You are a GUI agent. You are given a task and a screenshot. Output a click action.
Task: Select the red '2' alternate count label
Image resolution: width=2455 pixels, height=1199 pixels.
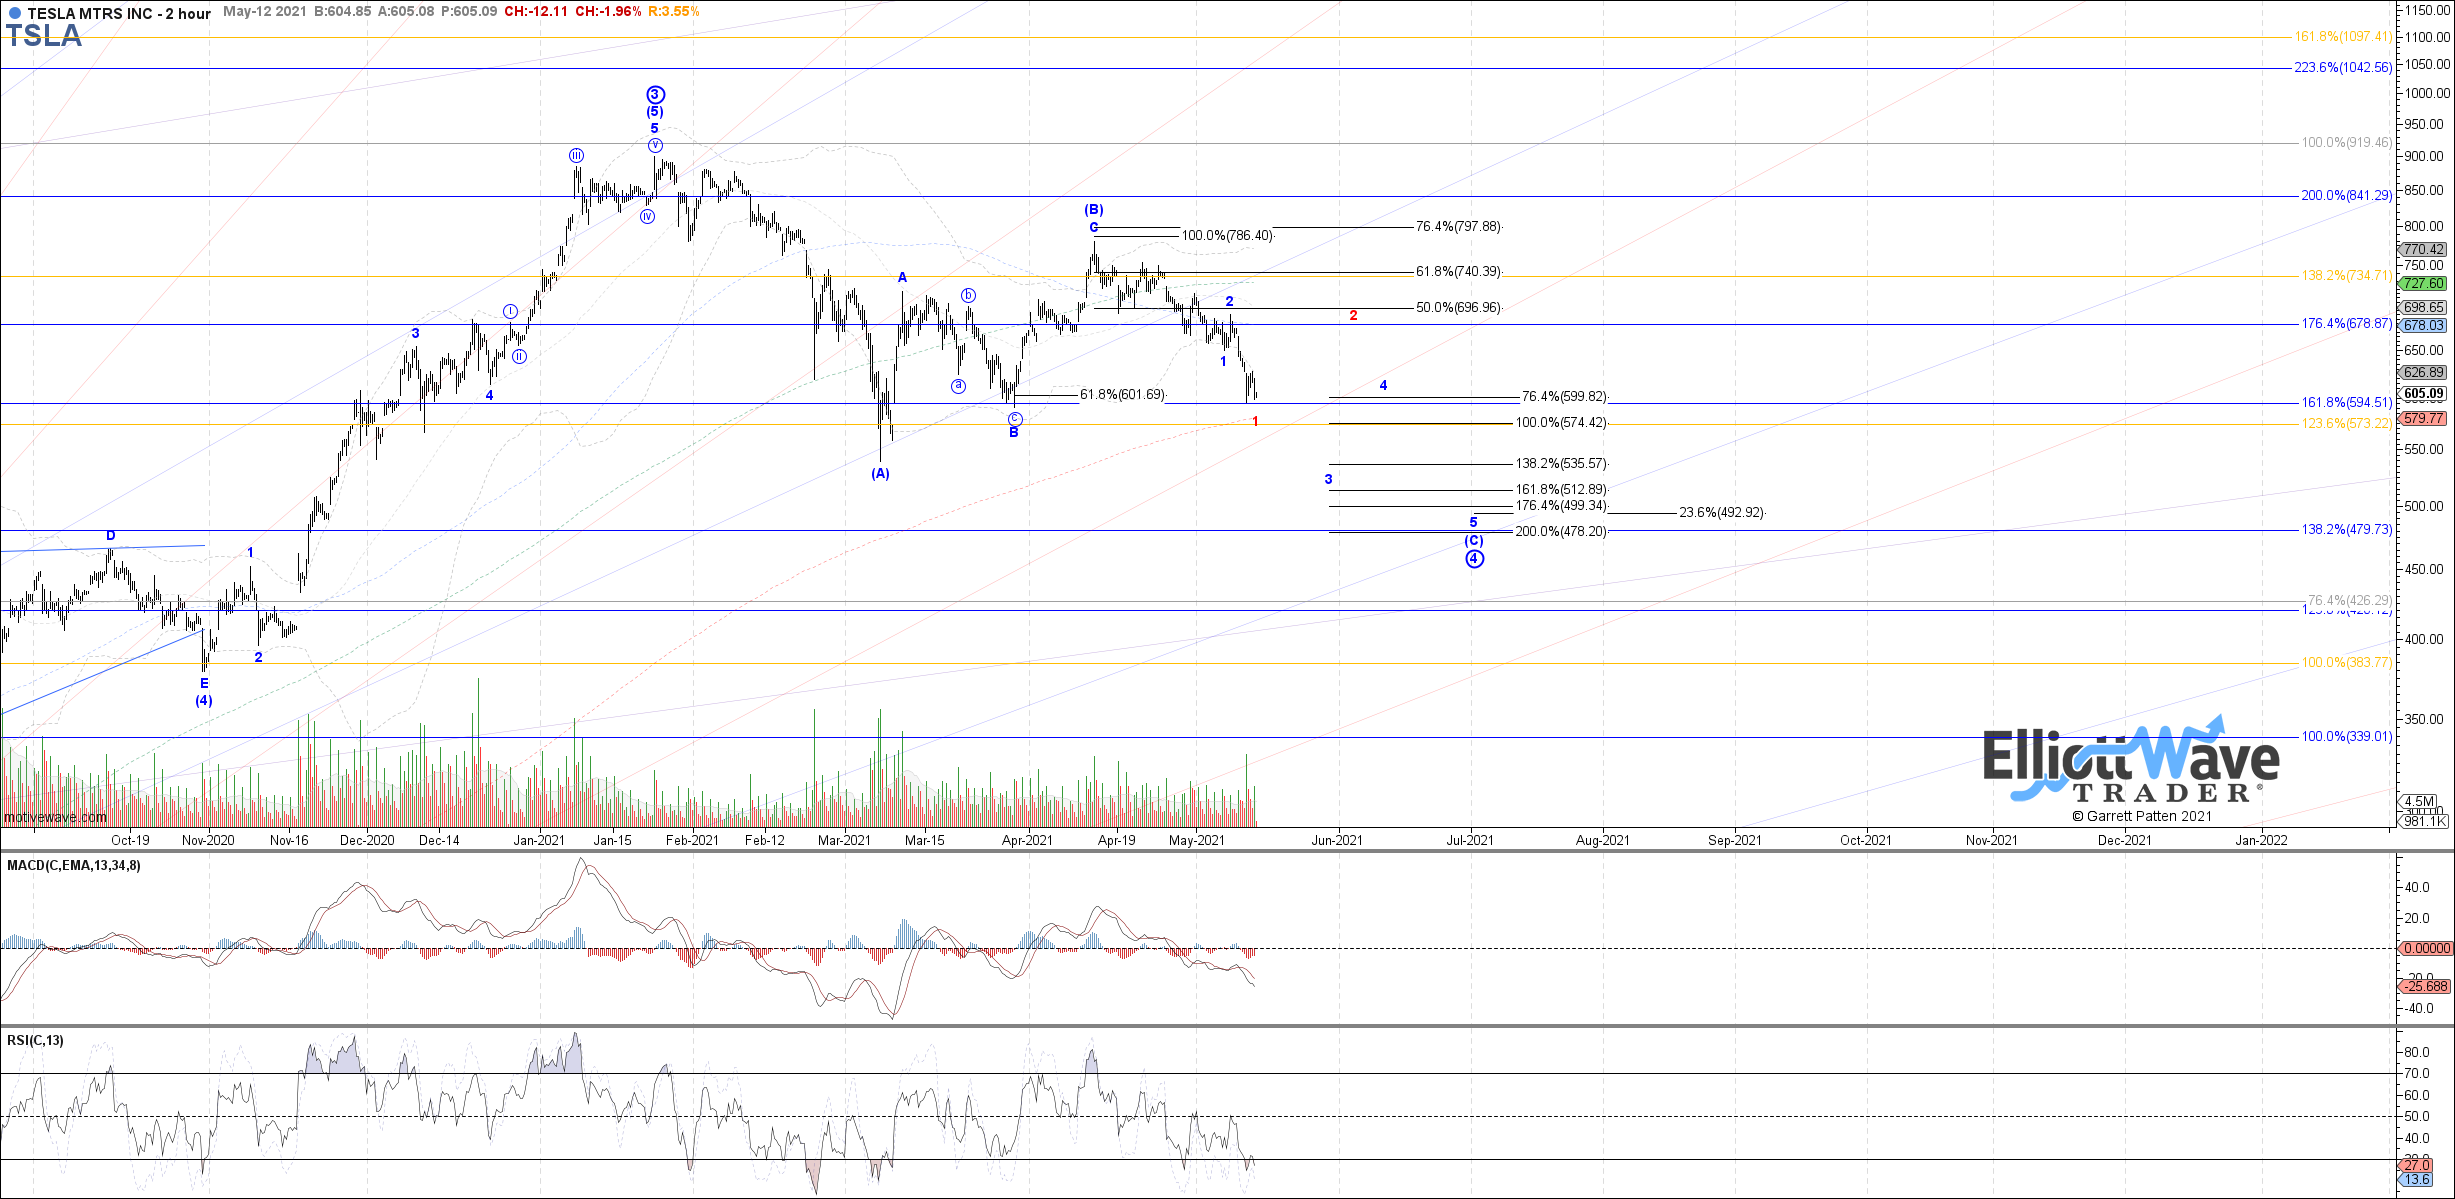tap(1354, 316)
